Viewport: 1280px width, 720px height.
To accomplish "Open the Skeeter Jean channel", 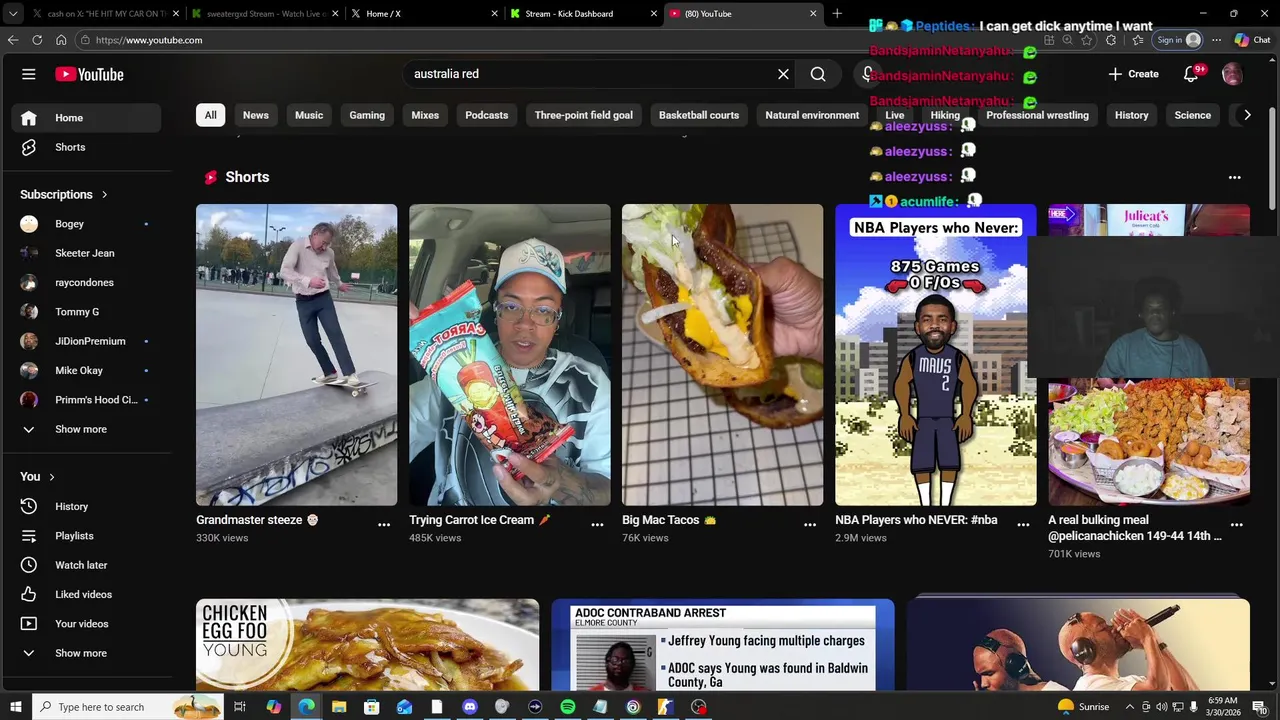I will click(86, 253).
